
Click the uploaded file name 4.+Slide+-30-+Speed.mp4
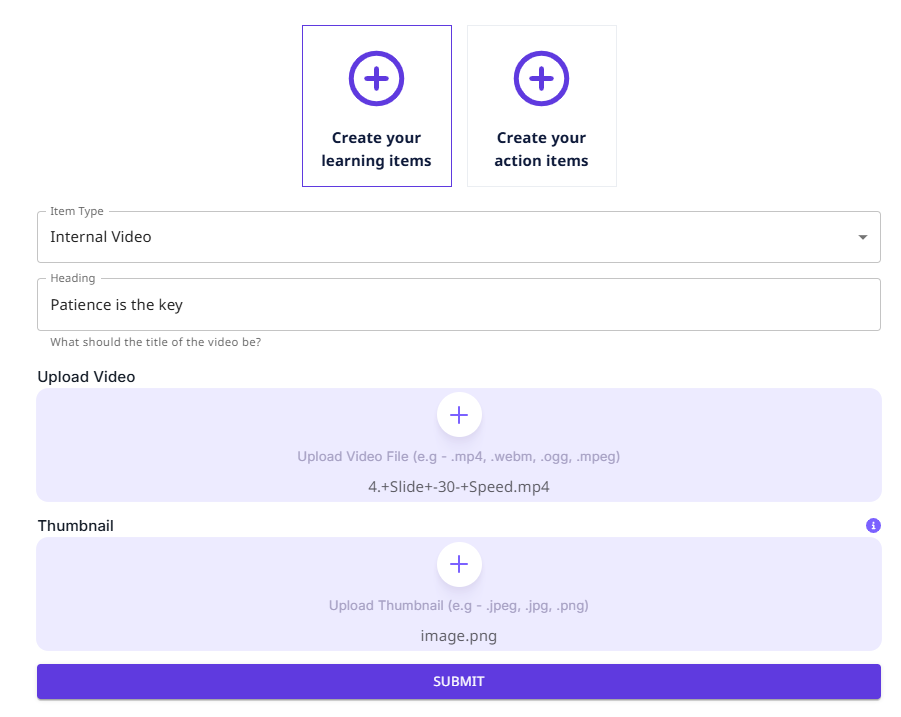[x=459, y=488]
